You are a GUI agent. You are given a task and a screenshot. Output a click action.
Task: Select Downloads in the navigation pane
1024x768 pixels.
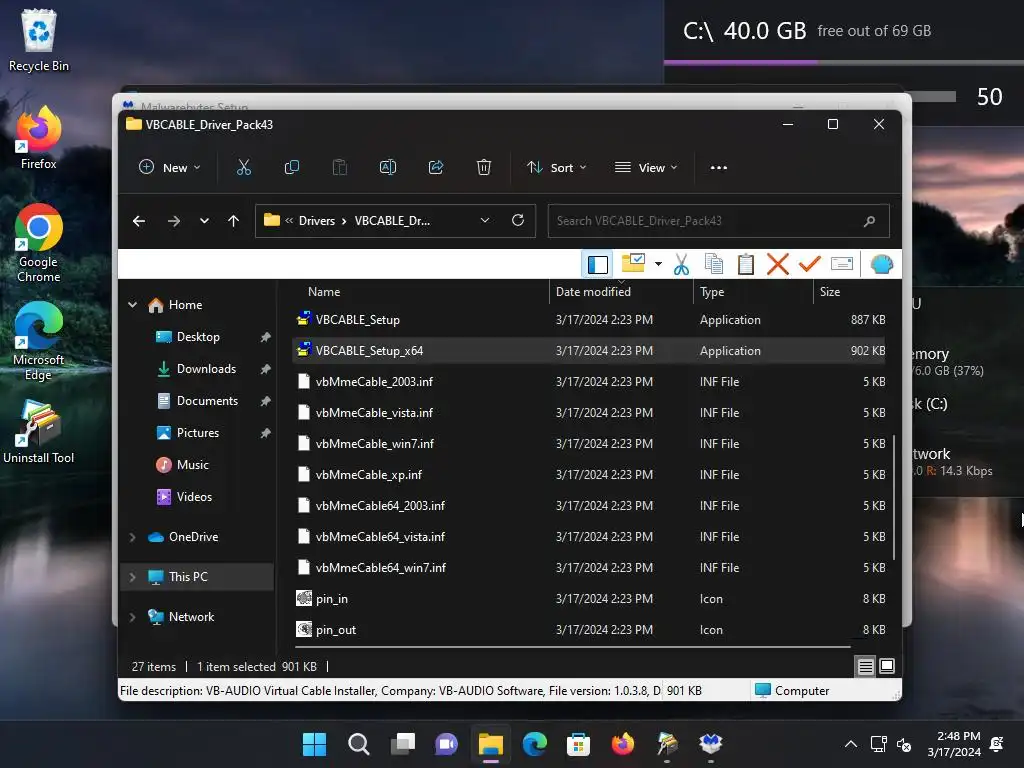[x=206, y=369]
